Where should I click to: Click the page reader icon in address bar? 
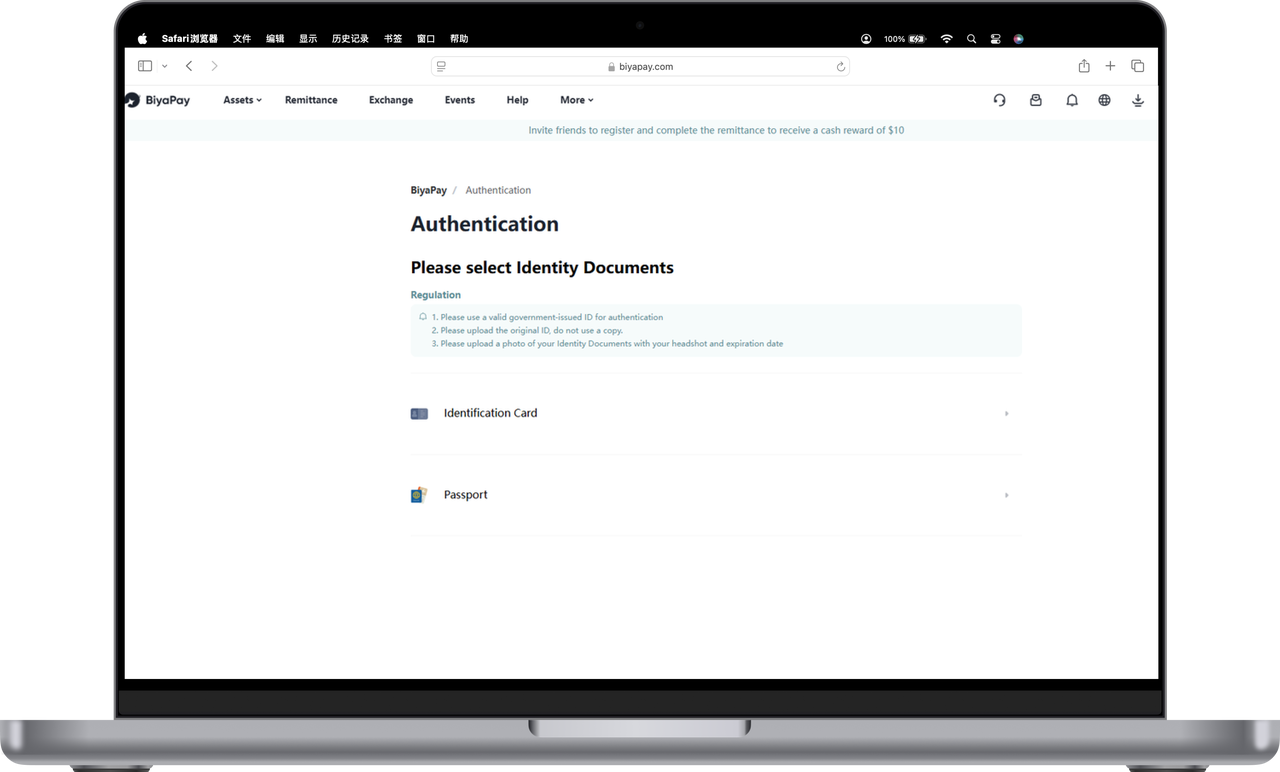[441, 67]
